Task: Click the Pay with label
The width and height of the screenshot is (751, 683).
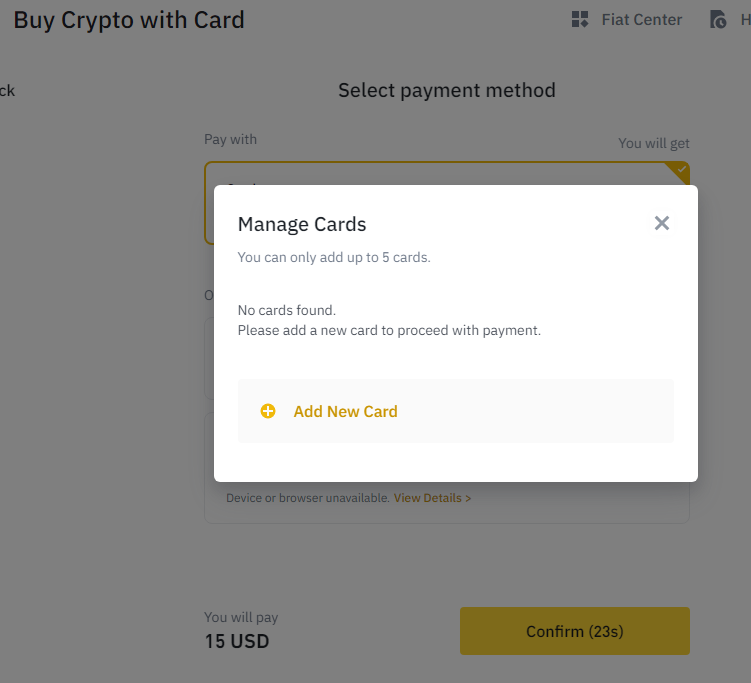Action: (x=230, y=139)
